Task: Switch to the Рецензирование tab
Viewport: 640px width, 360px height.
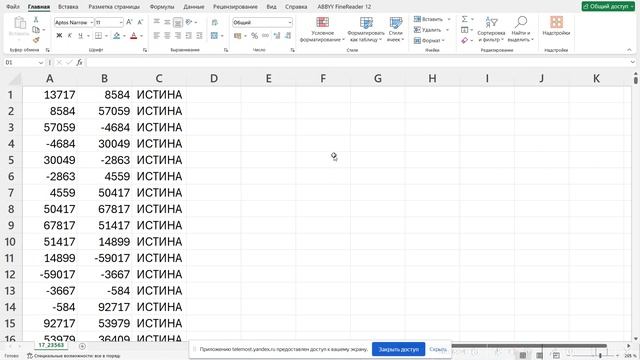Action: click(235, 7)
